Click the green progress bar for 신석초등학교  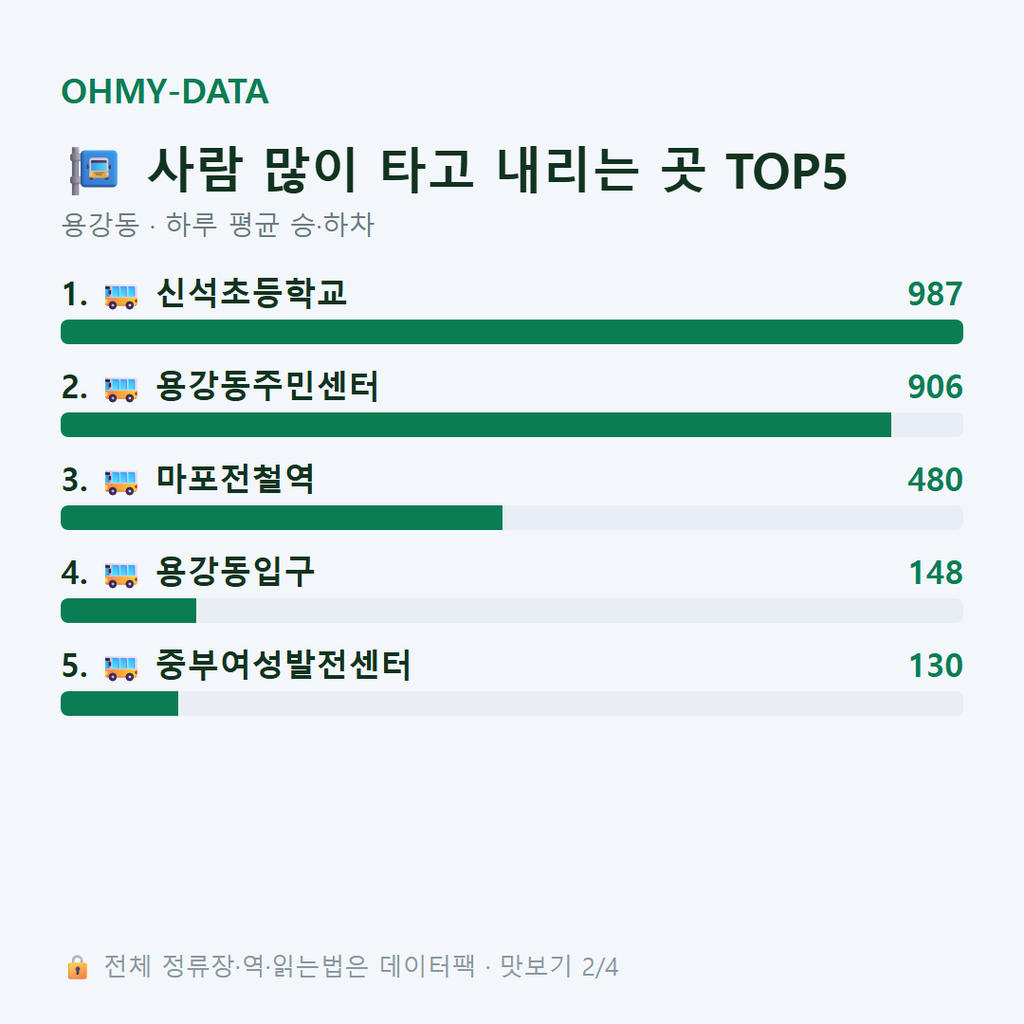(512, 332)
